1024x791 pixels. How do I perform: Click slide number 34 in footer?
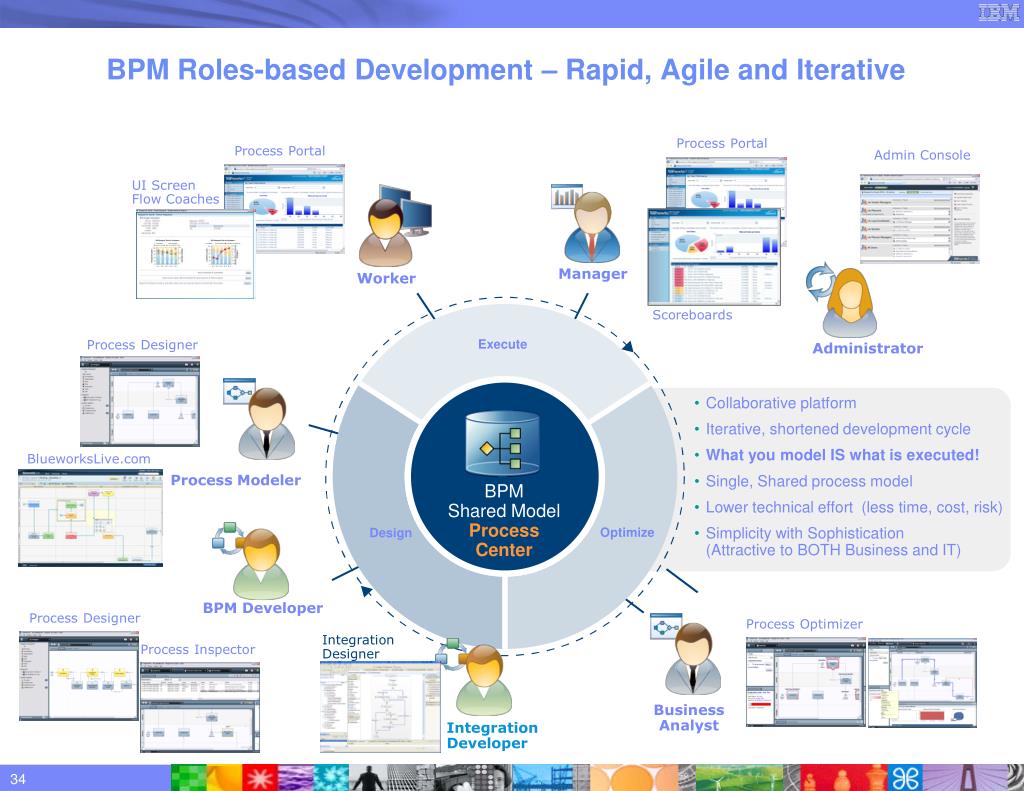click(x=18, y=779)
